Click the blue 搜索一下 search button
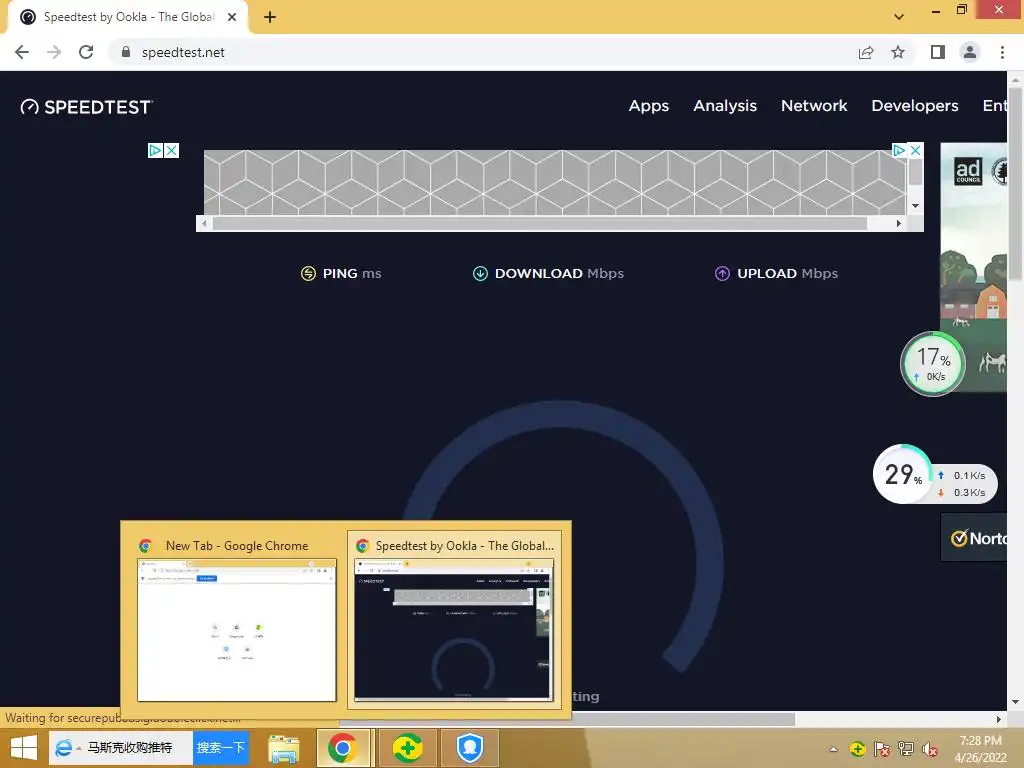The image size is (1024, 768). [x=221, y=748]
